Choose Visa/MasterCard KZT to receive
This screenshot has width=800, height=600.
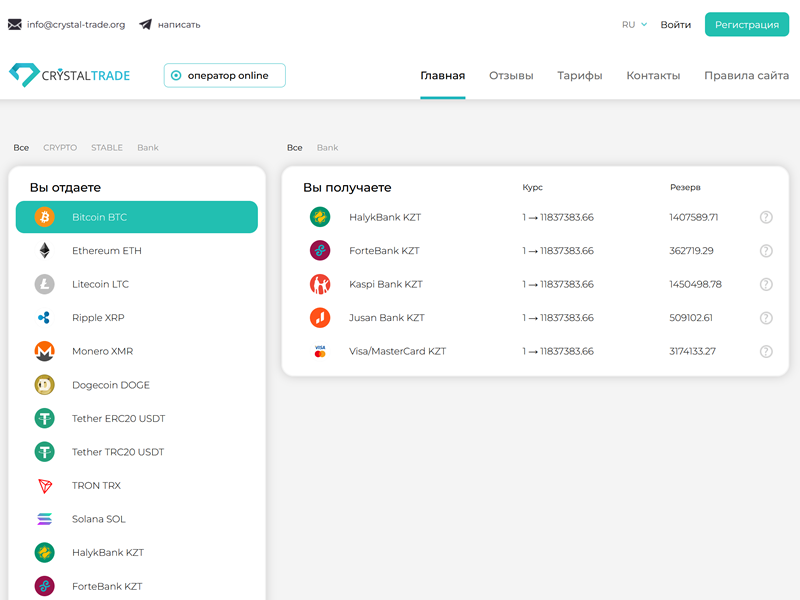(535, 351)
